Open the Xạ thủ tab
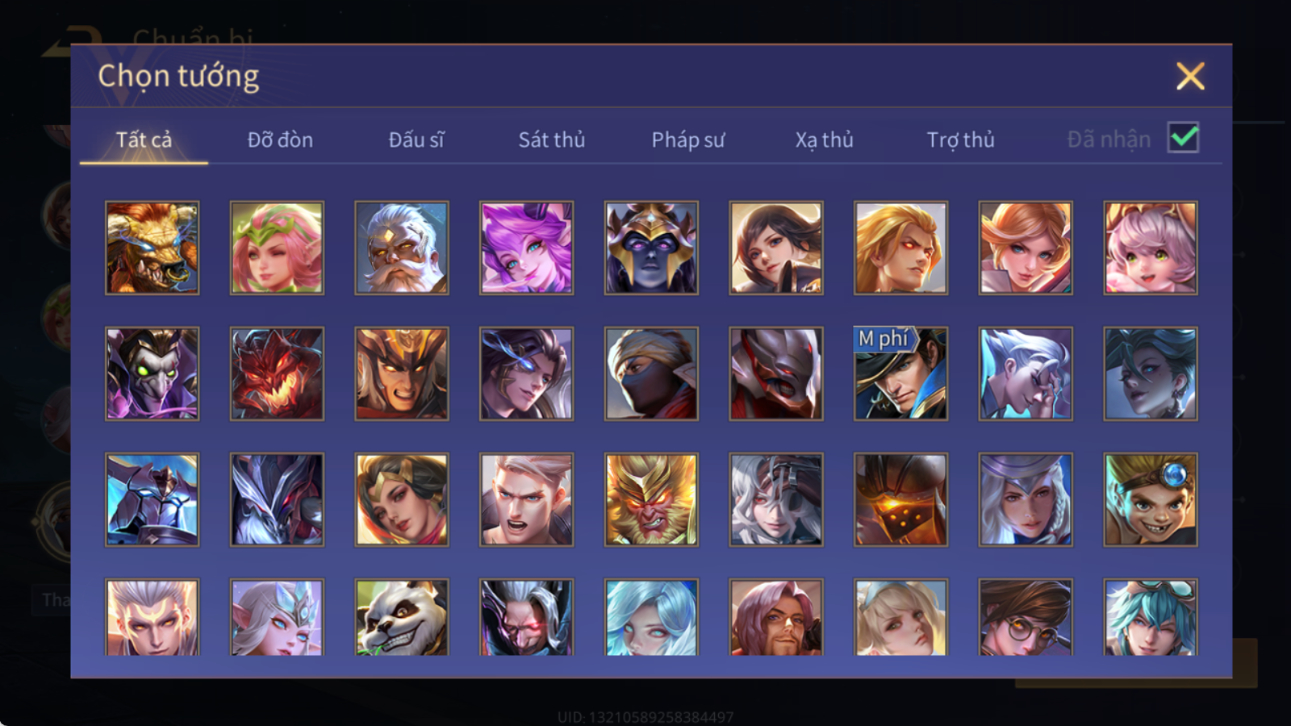The width and height of the screenshot is (1291, 726). click(x=824, y=140)
